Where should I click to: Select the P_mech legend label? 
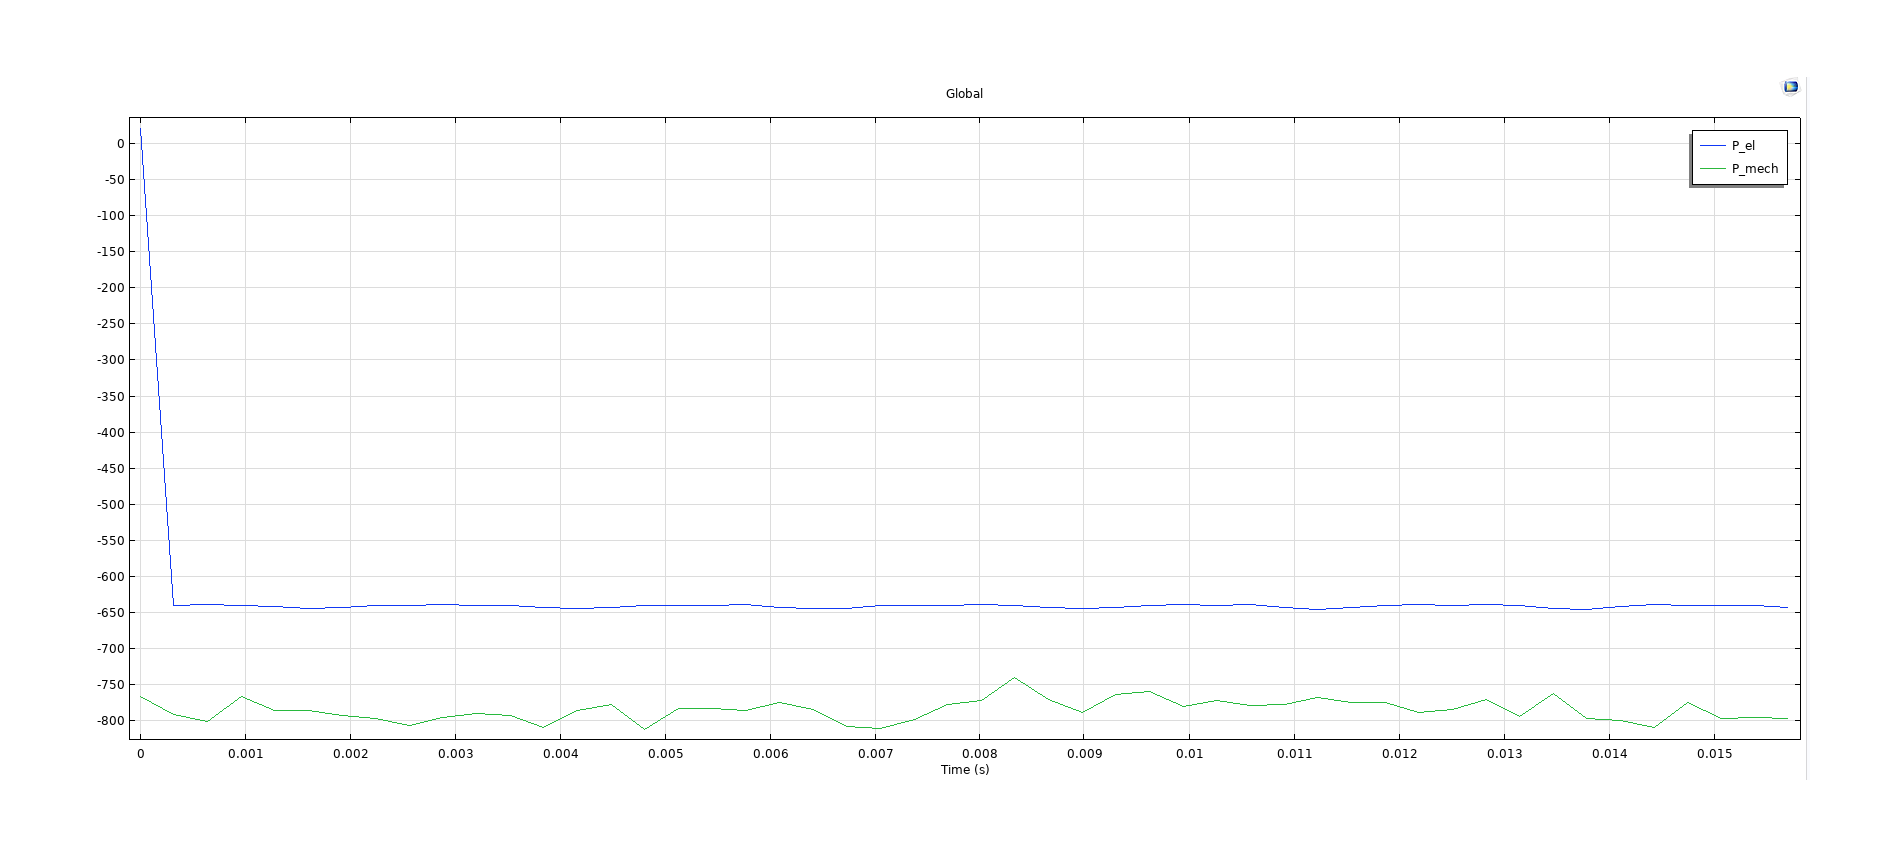(1754, 169)
